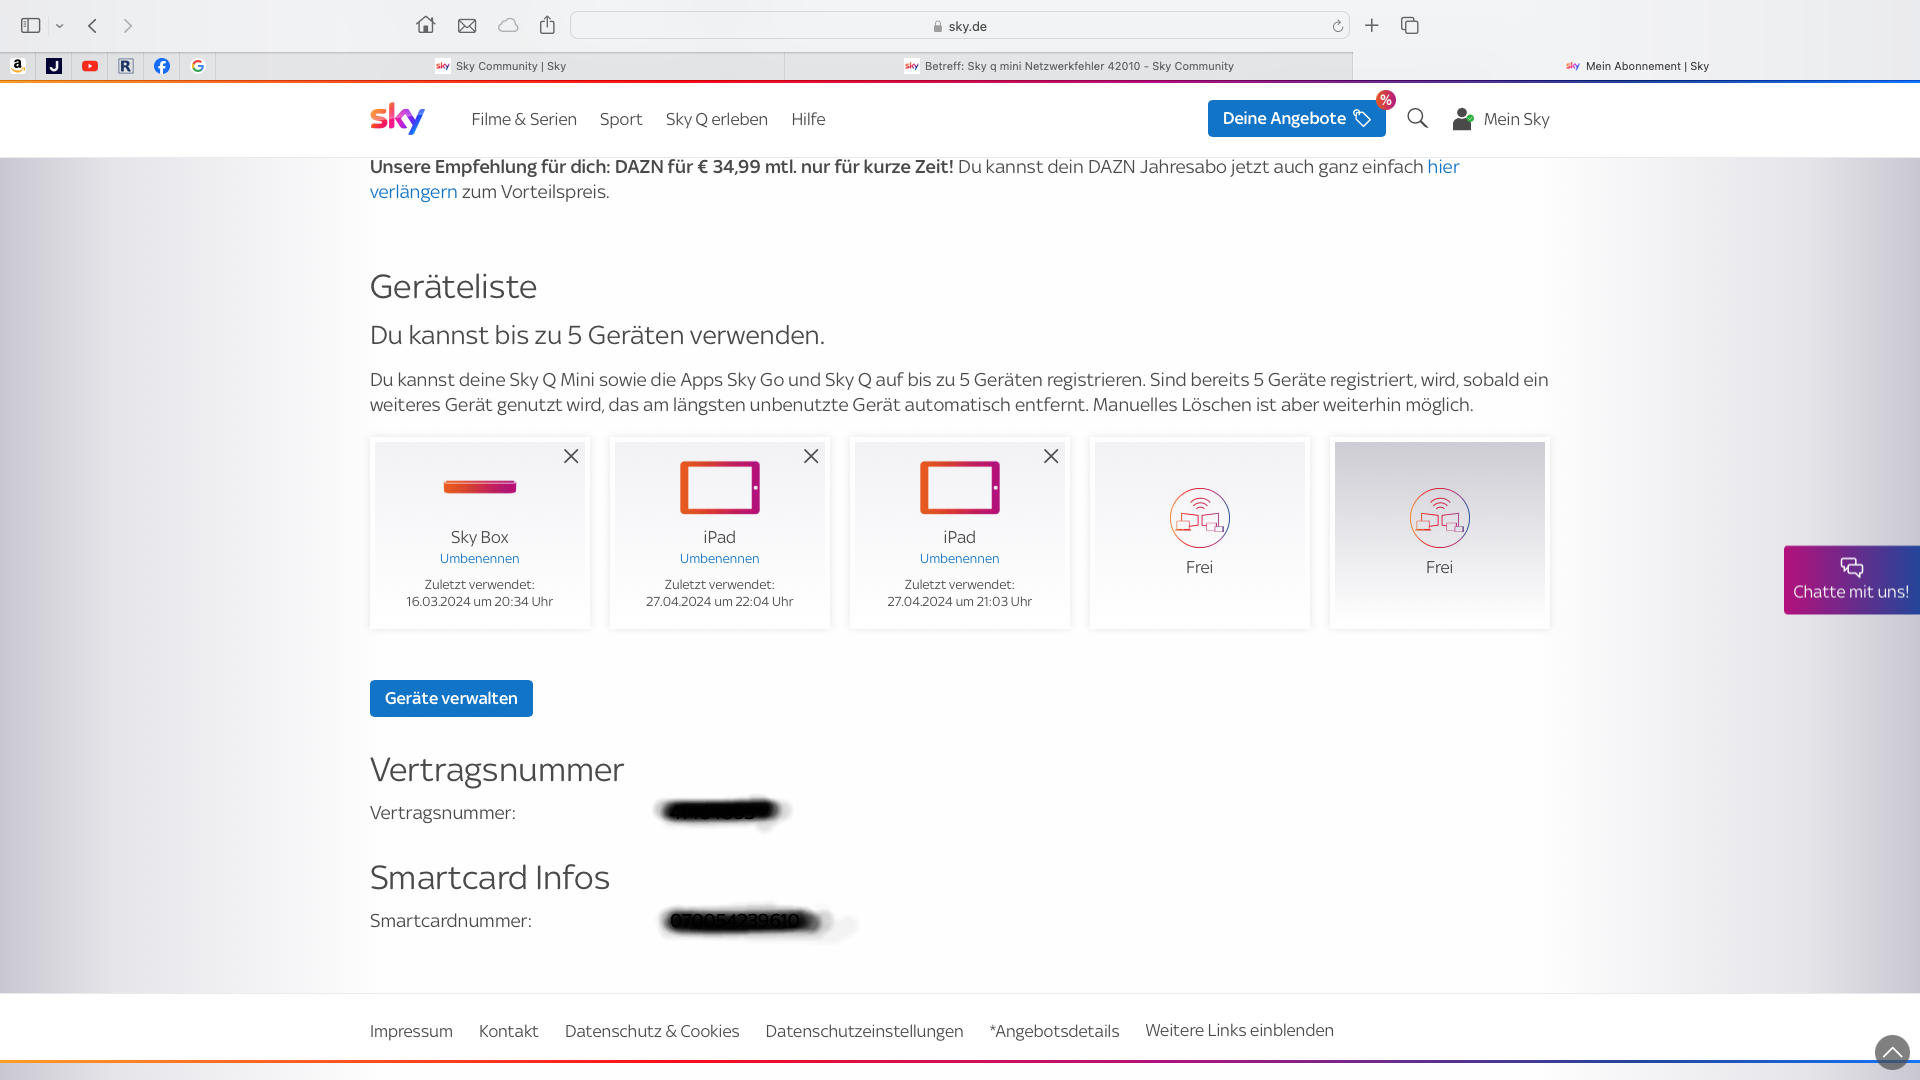This screenshot has width=1920, height=1080.
Task: Click '16.03.2024 um 20:34 Uhr' text
Action: [479, 602]
